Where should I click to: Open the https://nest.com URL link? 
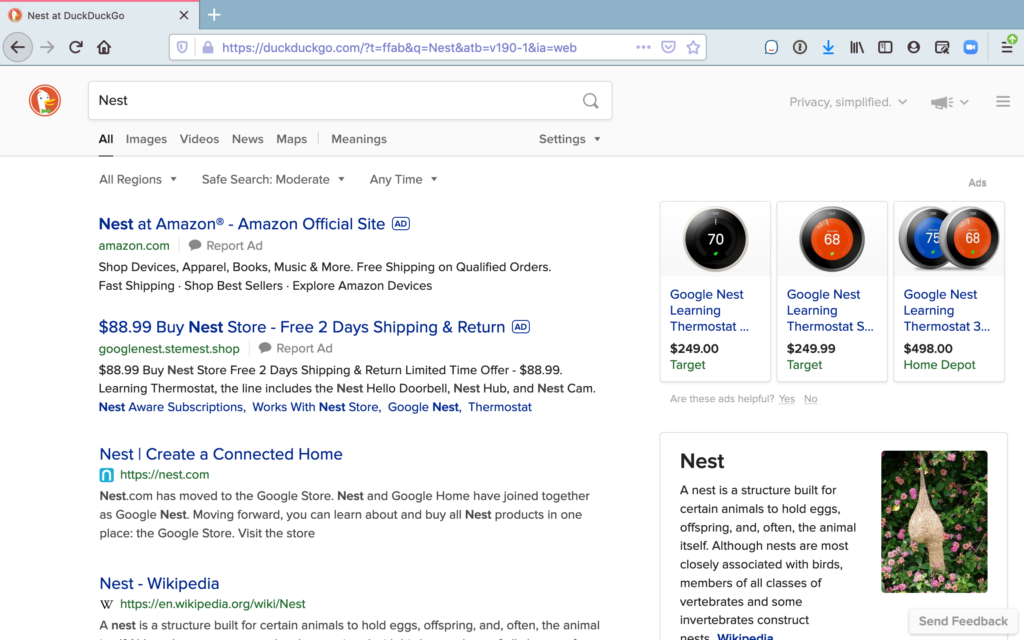[165, 475]
